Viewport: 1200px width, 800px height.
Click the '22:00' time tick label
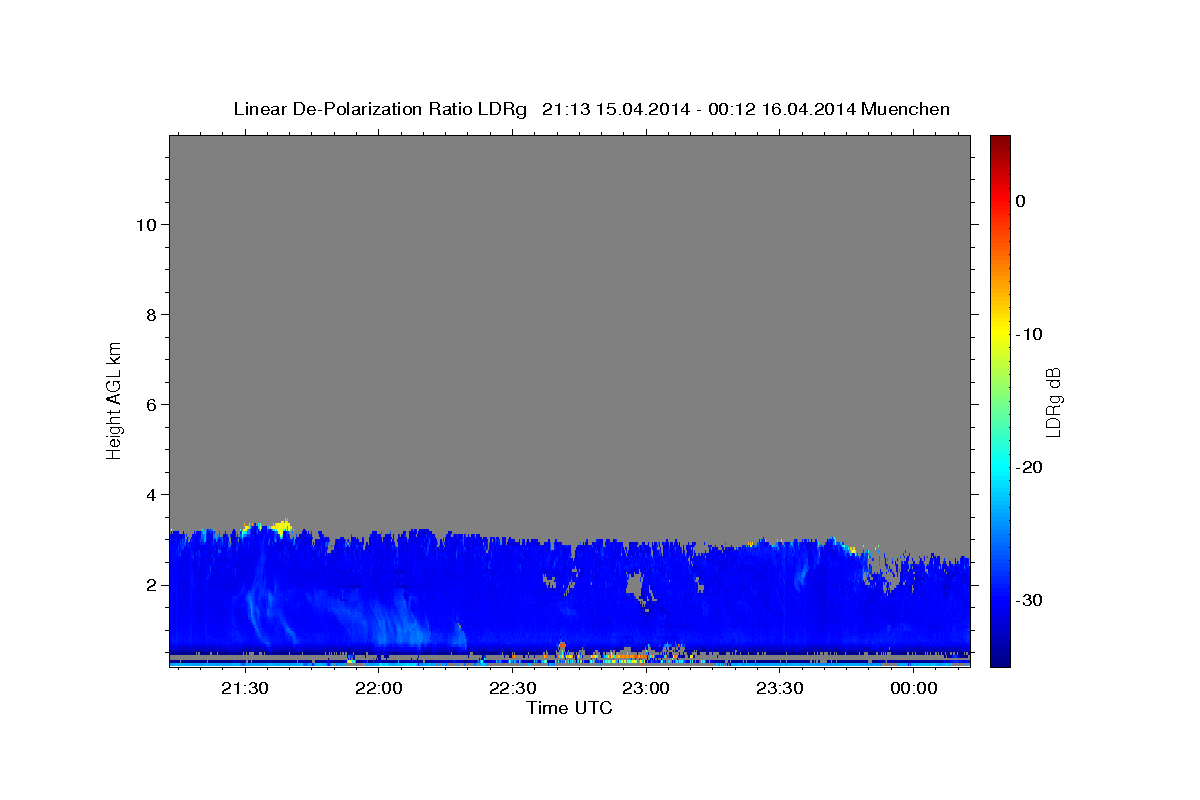[378, 688]
